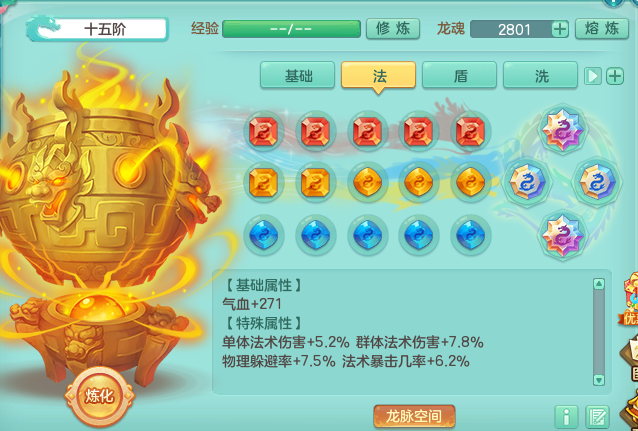
Task: Add a new scheme tab with plus
Action: (615, 76)
